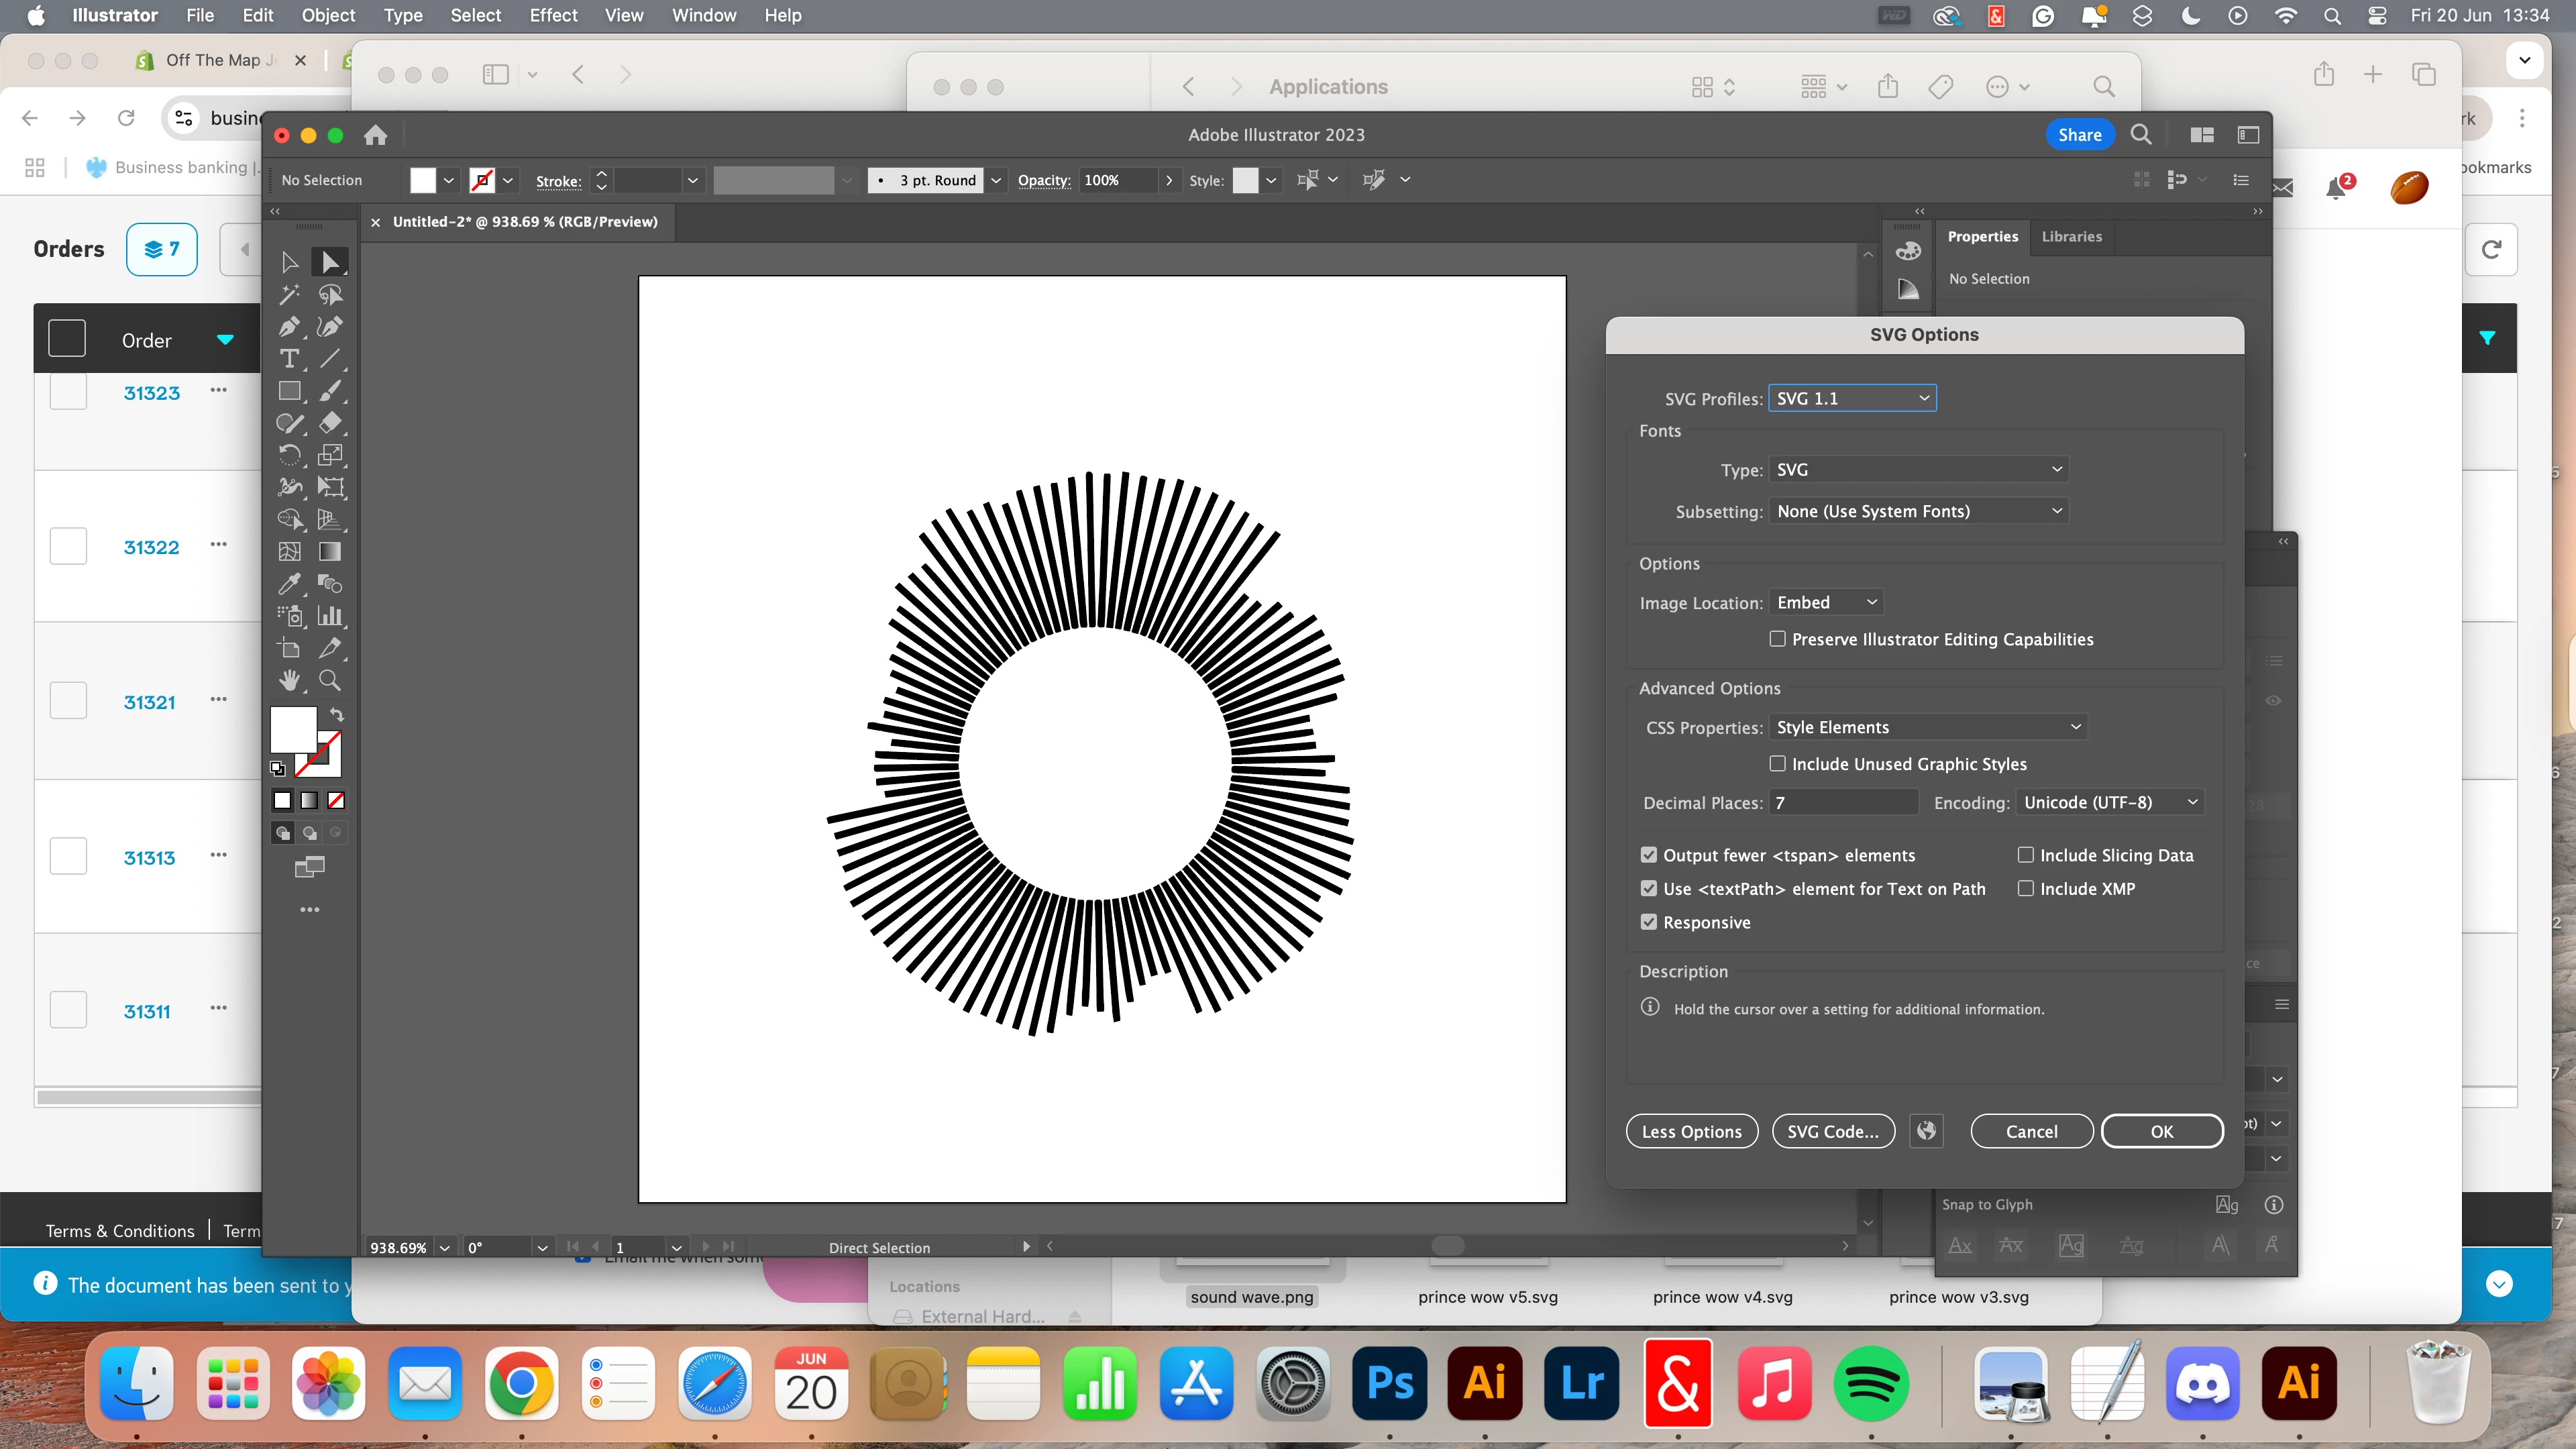Click the globe preview icon in SVG Options
Image resolution: width=2576 pixels, height=1449 pixels.
[1926, 1131]
